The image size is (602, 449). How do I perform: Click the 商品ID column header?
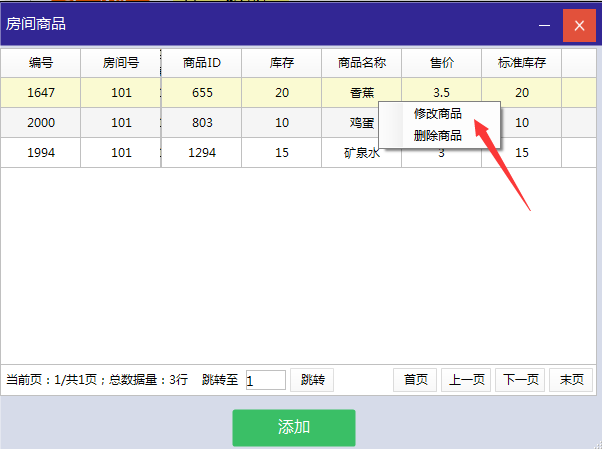coord(201,63)
